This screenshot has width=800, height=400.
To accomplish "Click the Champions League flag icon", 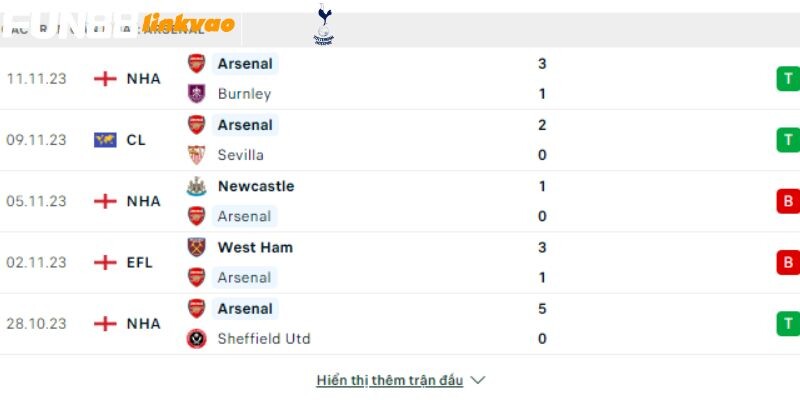I will click(105, 140).
